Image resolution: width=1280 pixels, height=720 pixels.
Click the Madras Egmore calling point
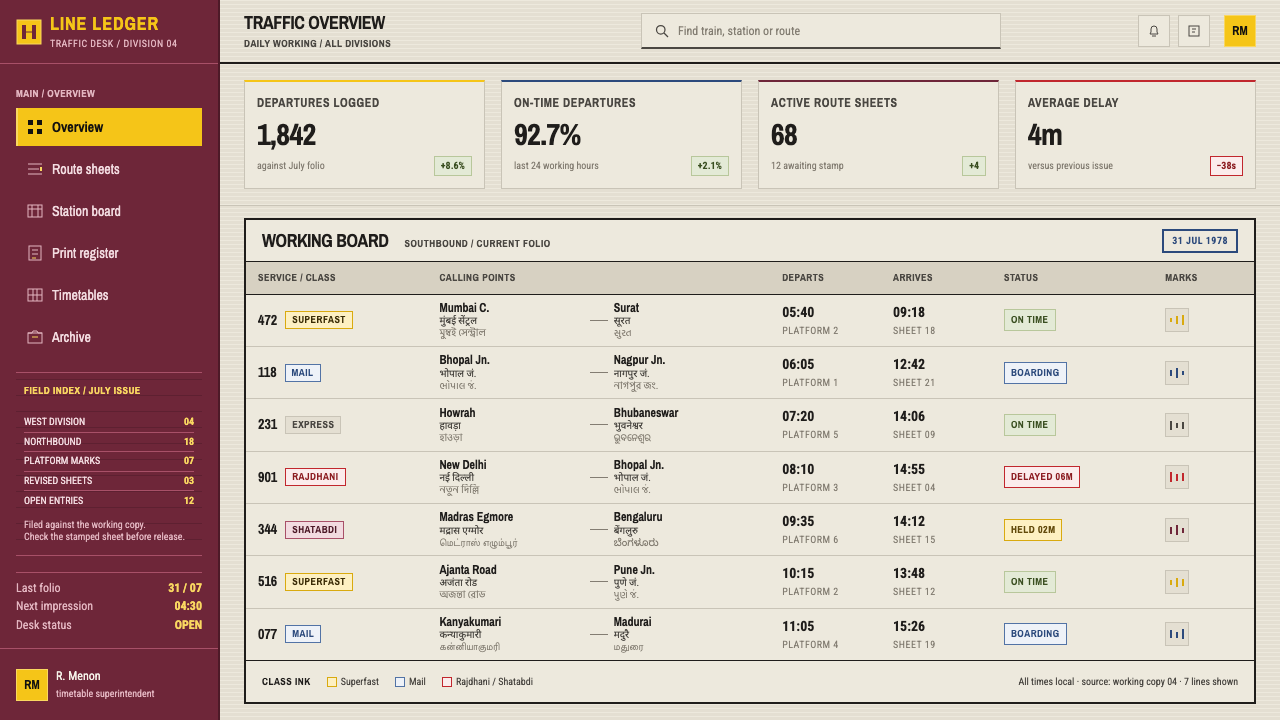pos(476,517)
